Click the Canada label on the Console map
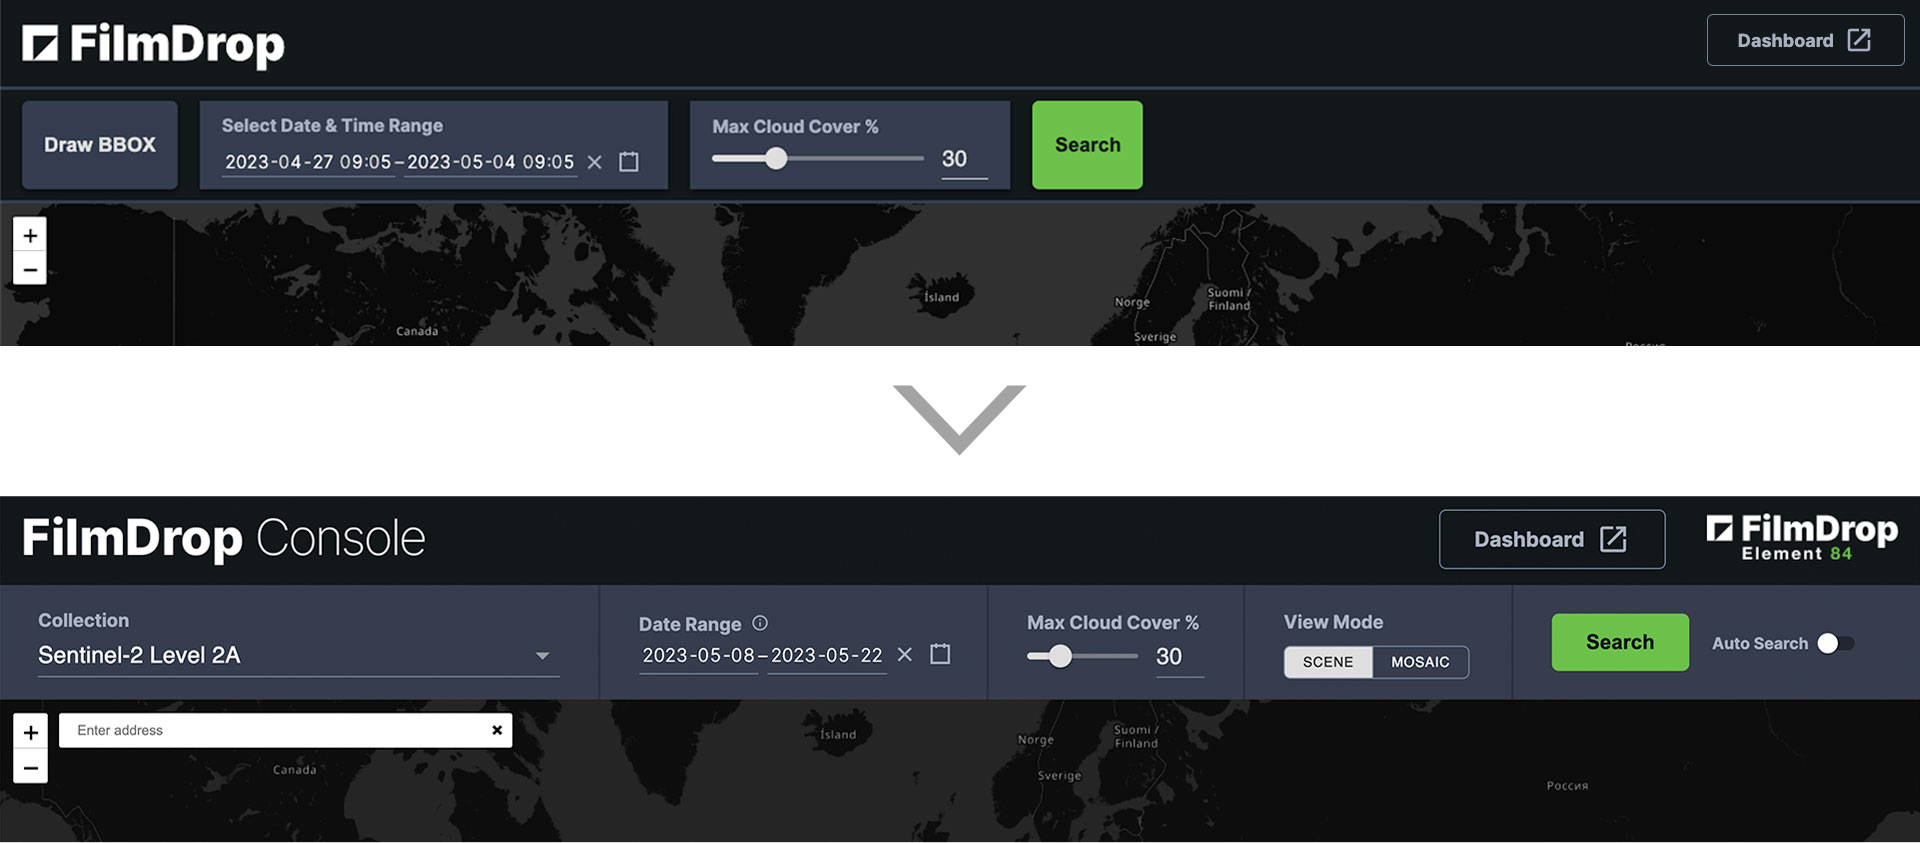The image size is (1920, 843). coord(294,770)
